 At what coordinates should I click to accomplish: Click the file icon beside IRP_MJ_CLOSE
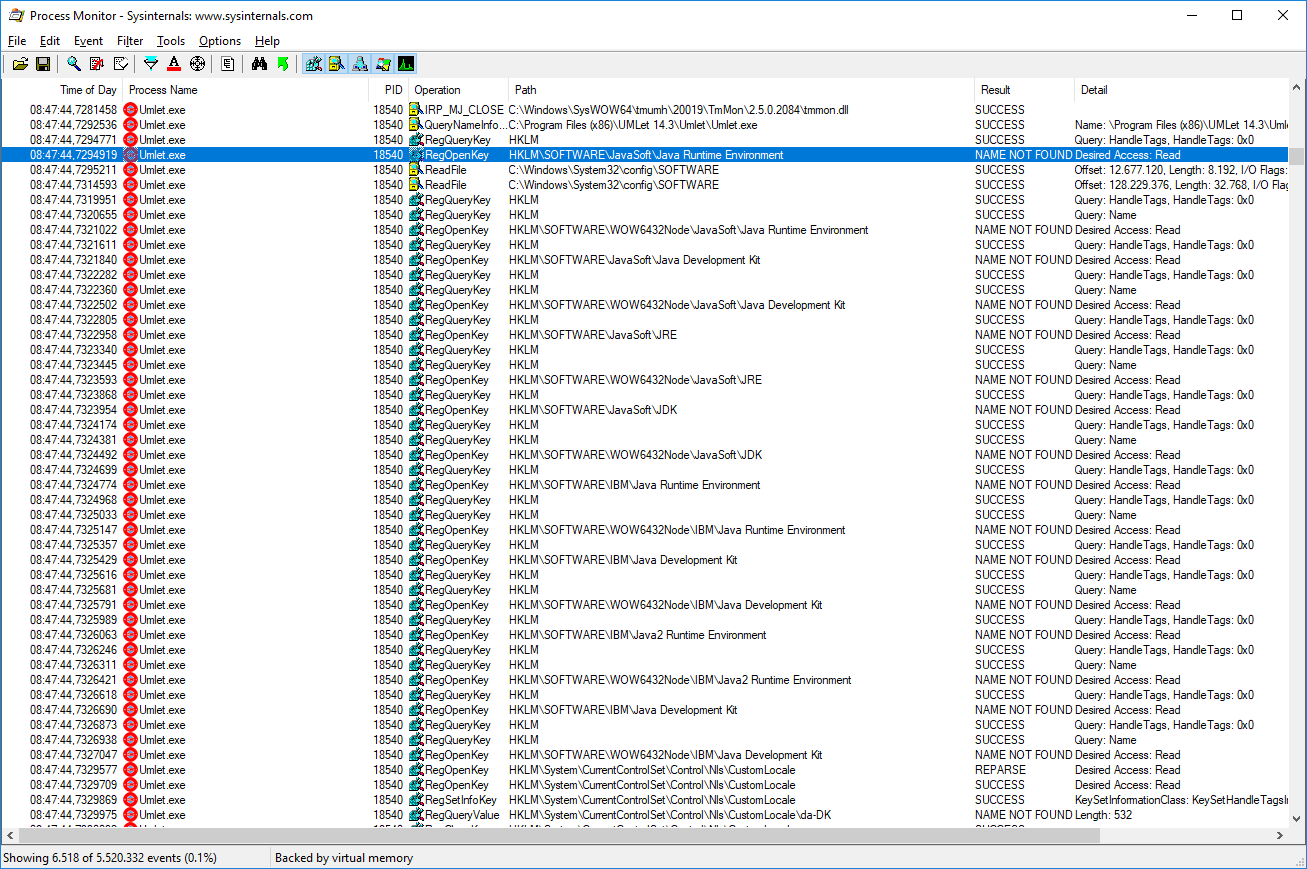click(x=416, y=110)
